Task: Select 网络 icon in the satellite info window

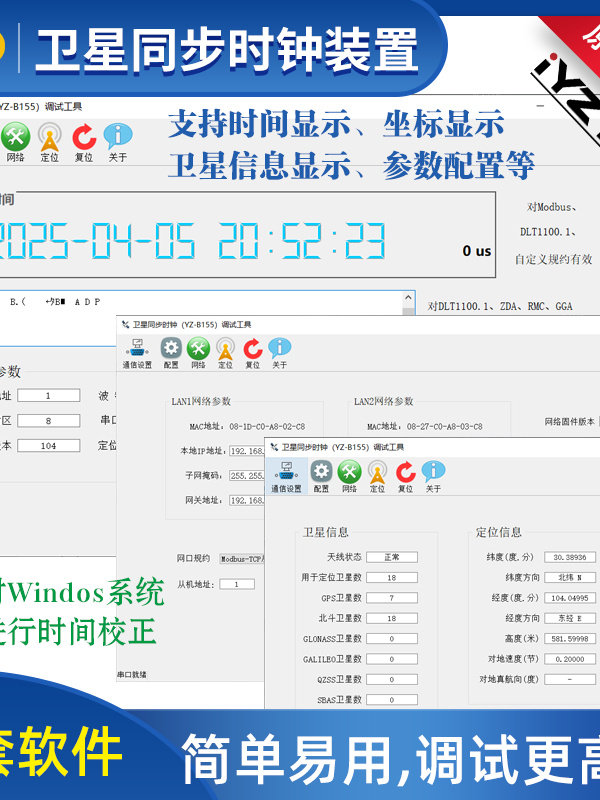Action: [x=349, y=475]
